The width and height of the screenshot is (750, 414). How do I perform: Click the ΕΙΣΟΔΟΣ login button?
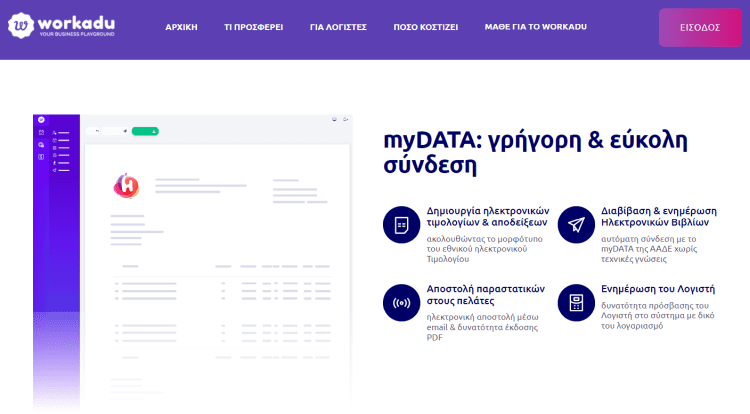click(x=700, y=28)
